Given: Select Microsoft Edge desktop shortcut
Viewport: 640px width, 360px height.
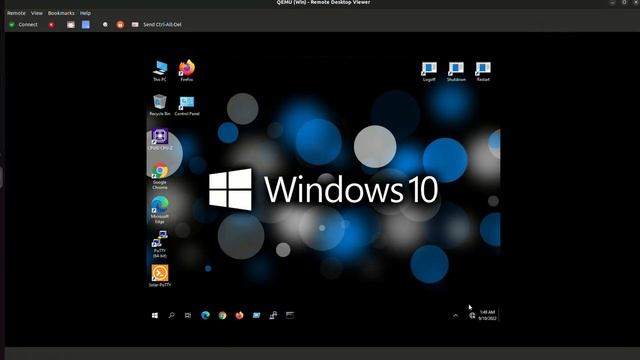Looking at the screenshot, I should click(160, 210).
